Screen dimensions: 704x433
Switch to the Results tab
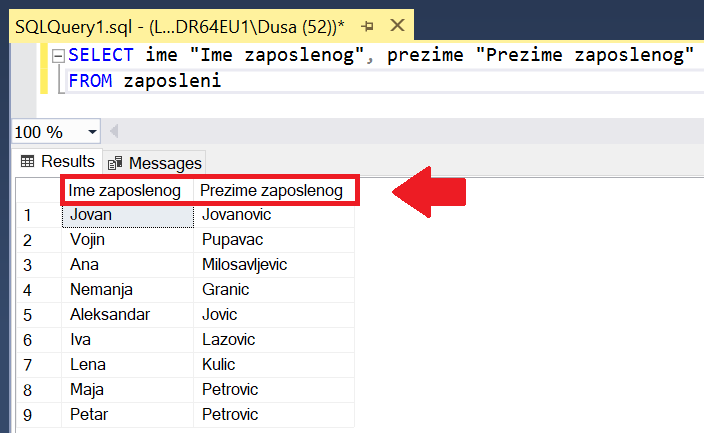coord(58,161)
